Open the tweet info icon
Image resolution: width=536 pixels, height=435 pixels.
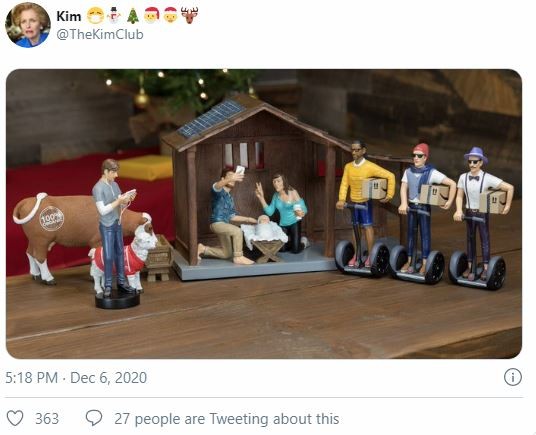[x=512, y=377]
